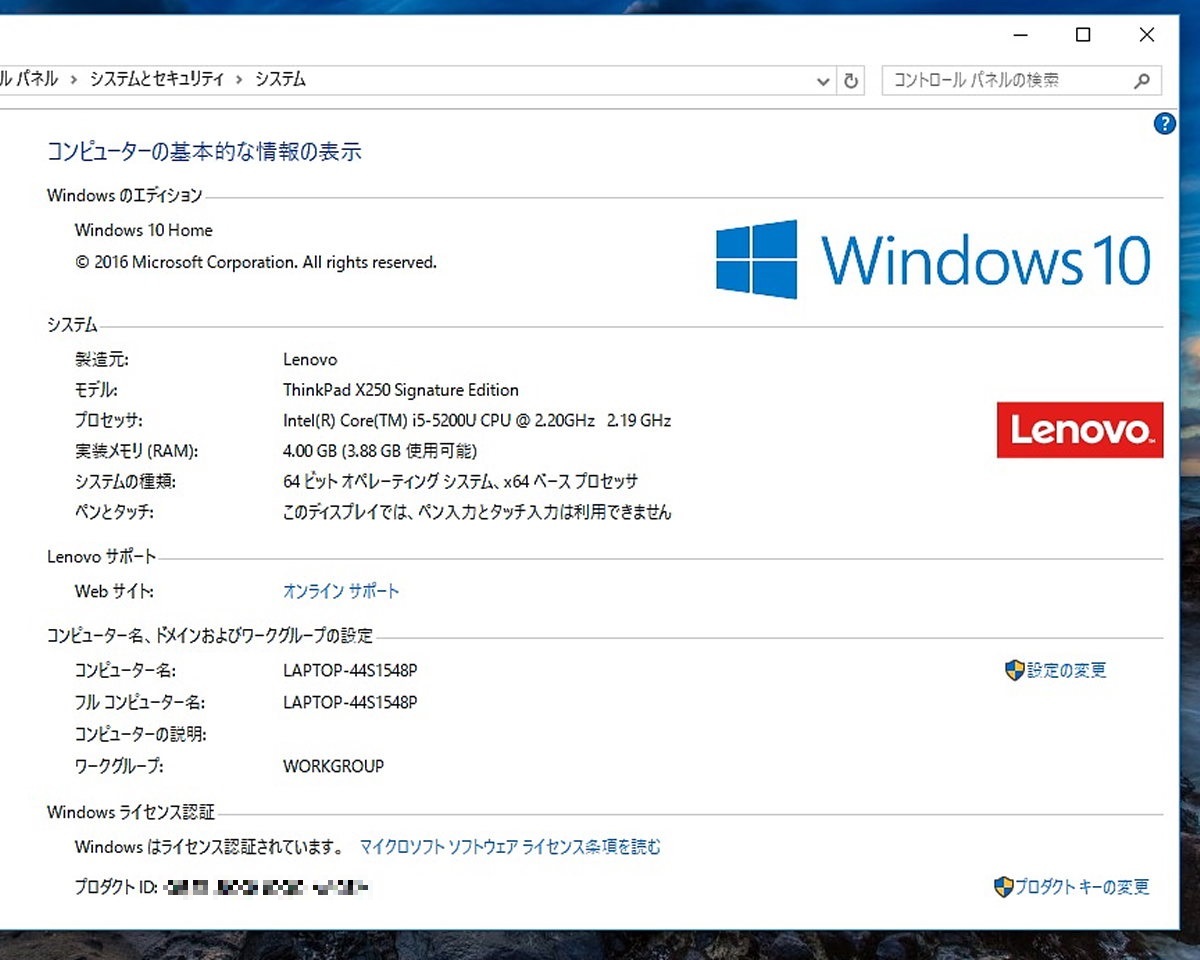Click the Windows のエディション section header
This screenshot has height=960, width=1200.
coord(124,195)
